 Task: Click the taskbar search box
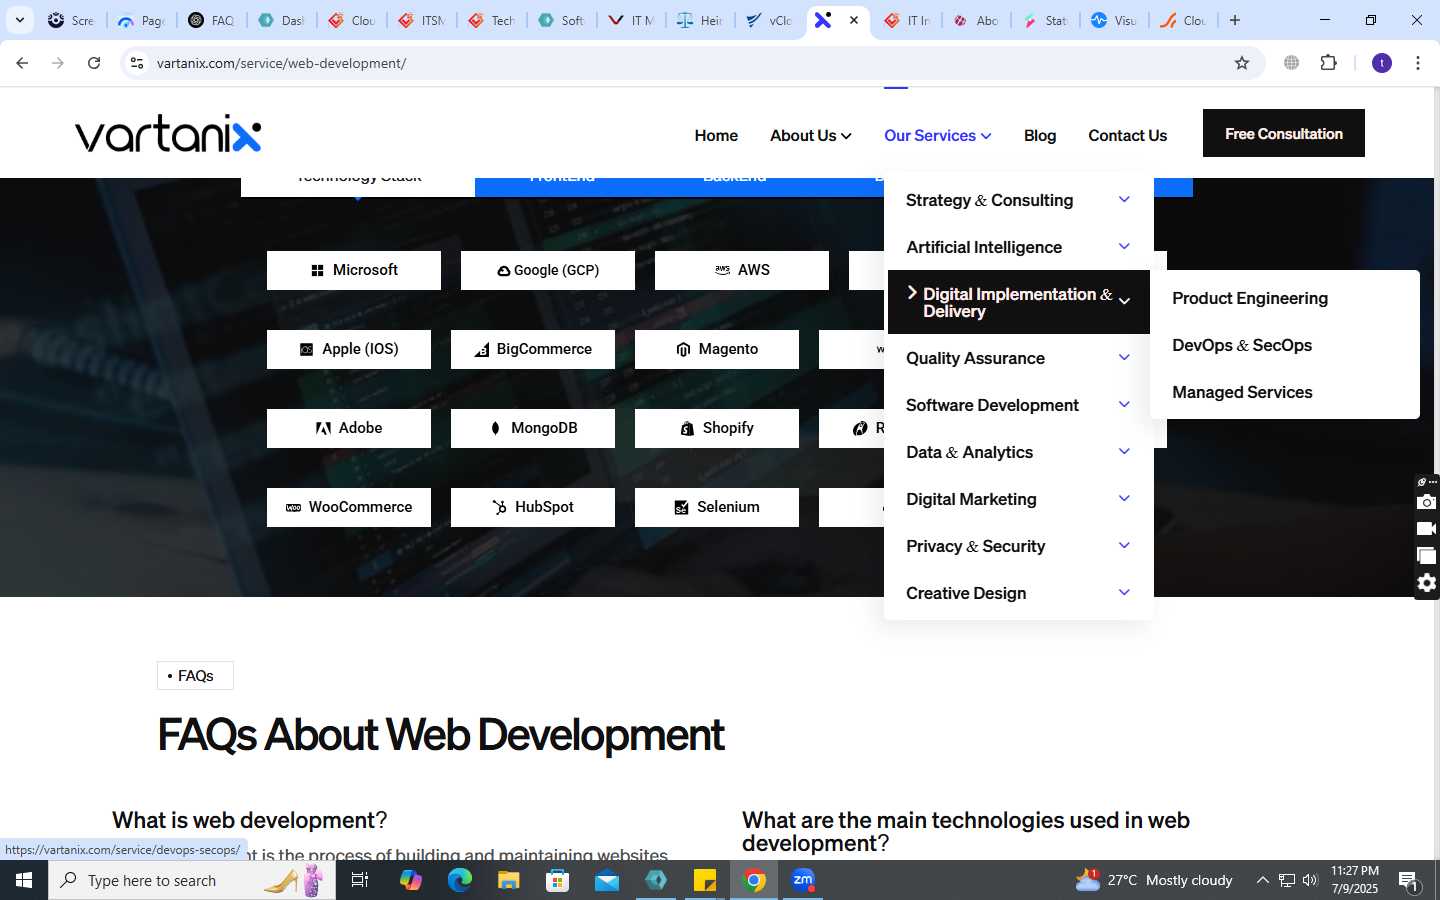click(x=192, y=880)
